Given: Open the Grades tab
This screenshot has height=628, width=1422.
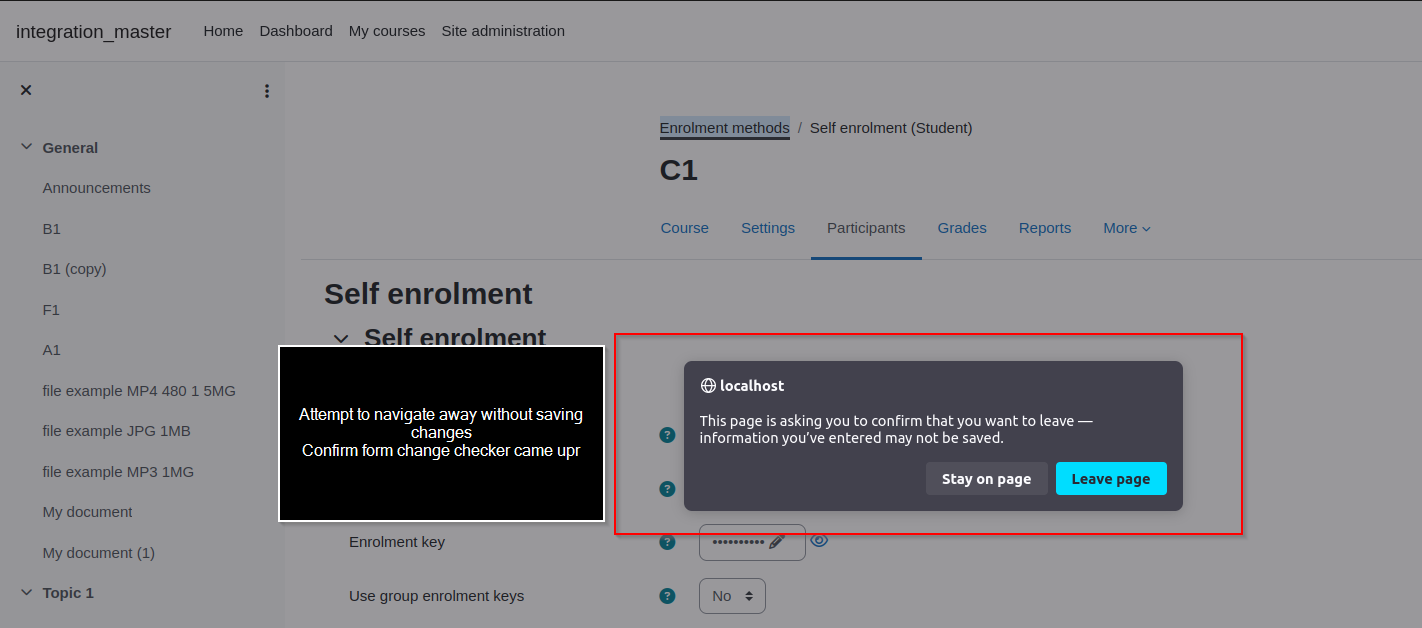Looking at the screenshot, I should pyautogui.click(x=962, y=228).
